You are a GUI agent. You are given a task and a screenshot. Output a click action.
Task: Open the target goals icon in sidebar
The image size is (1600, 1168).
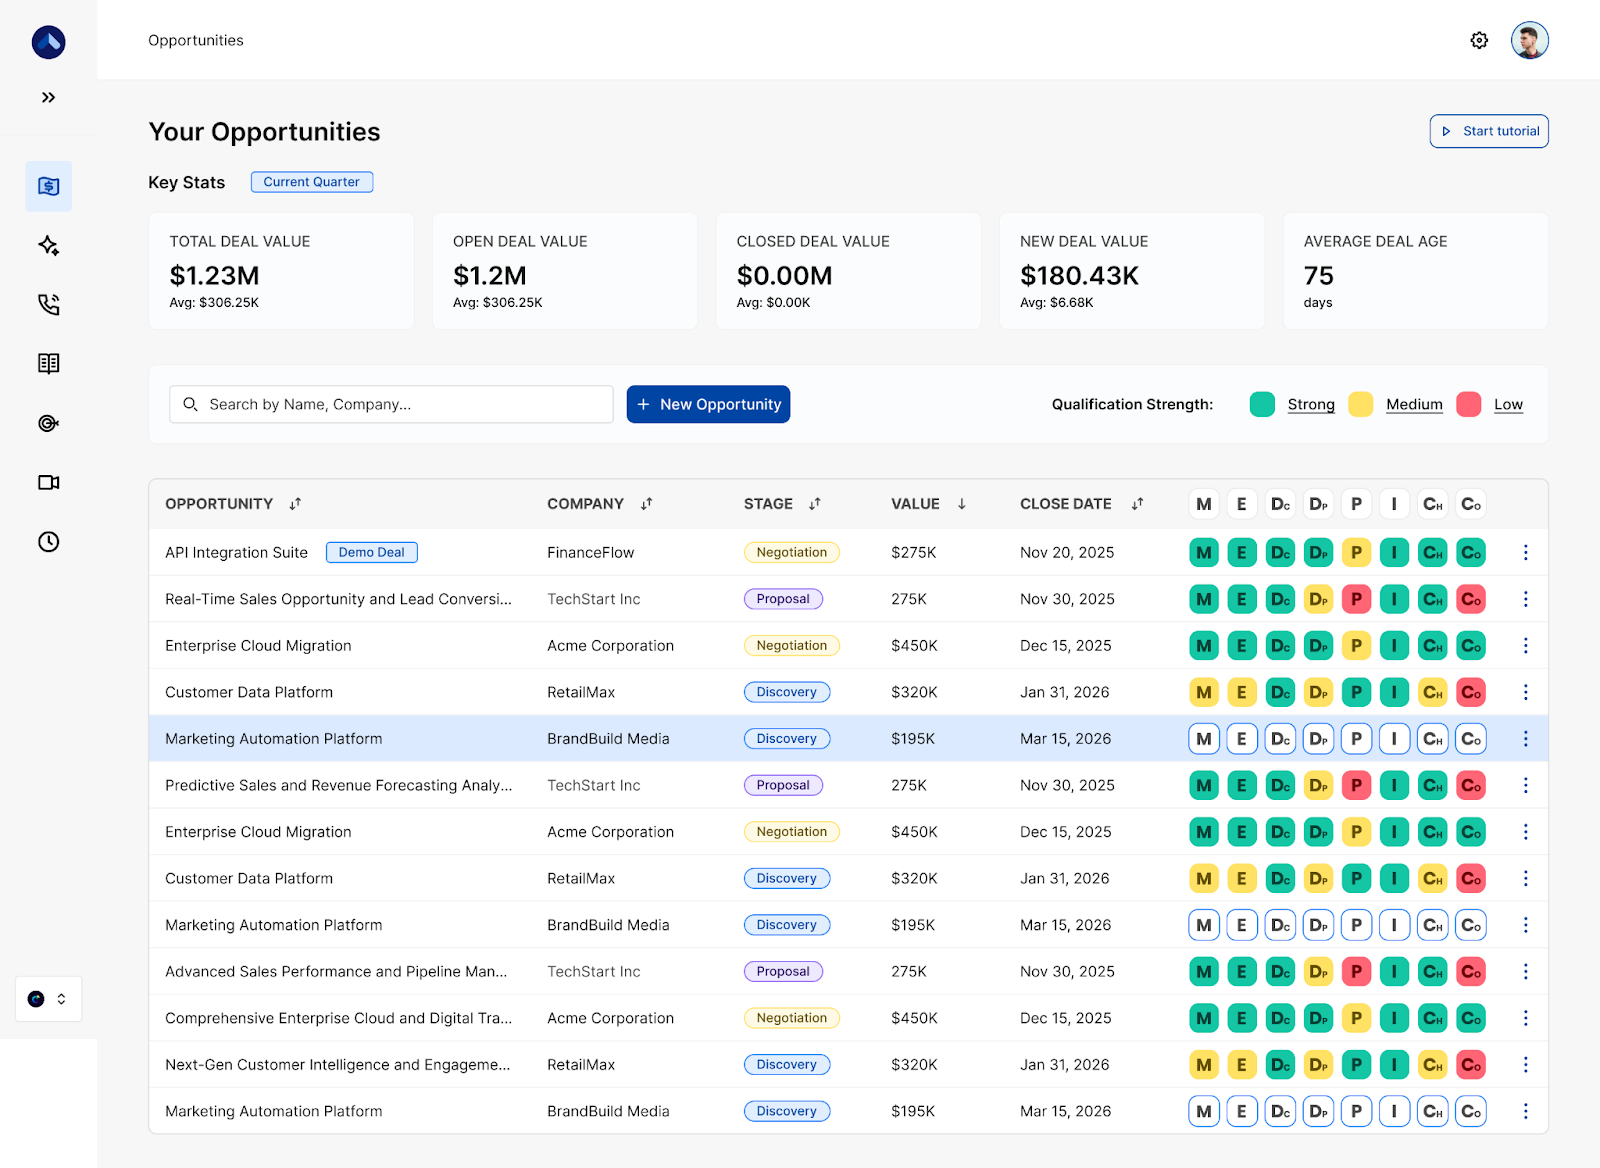(x=48, y=423)
